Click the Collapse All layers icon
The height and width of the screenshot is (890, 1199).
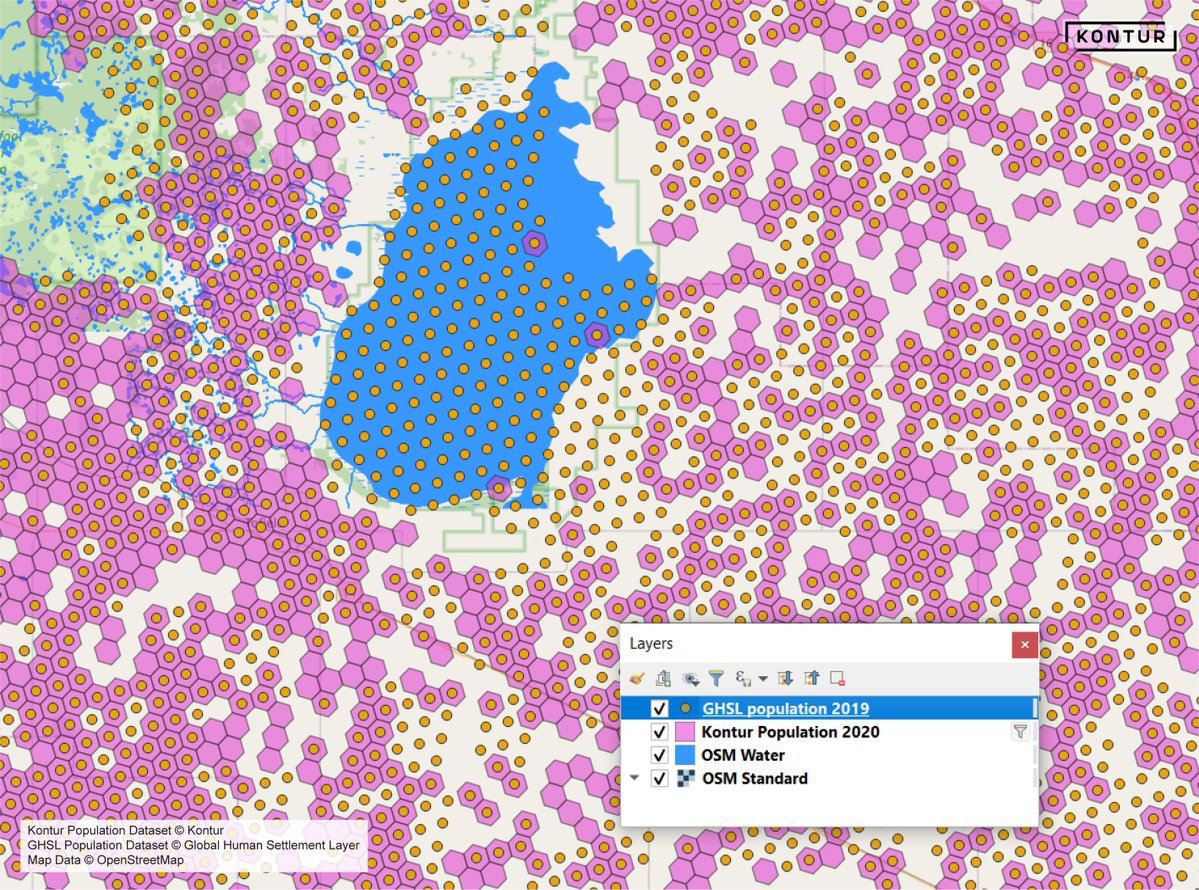[811, 678]
